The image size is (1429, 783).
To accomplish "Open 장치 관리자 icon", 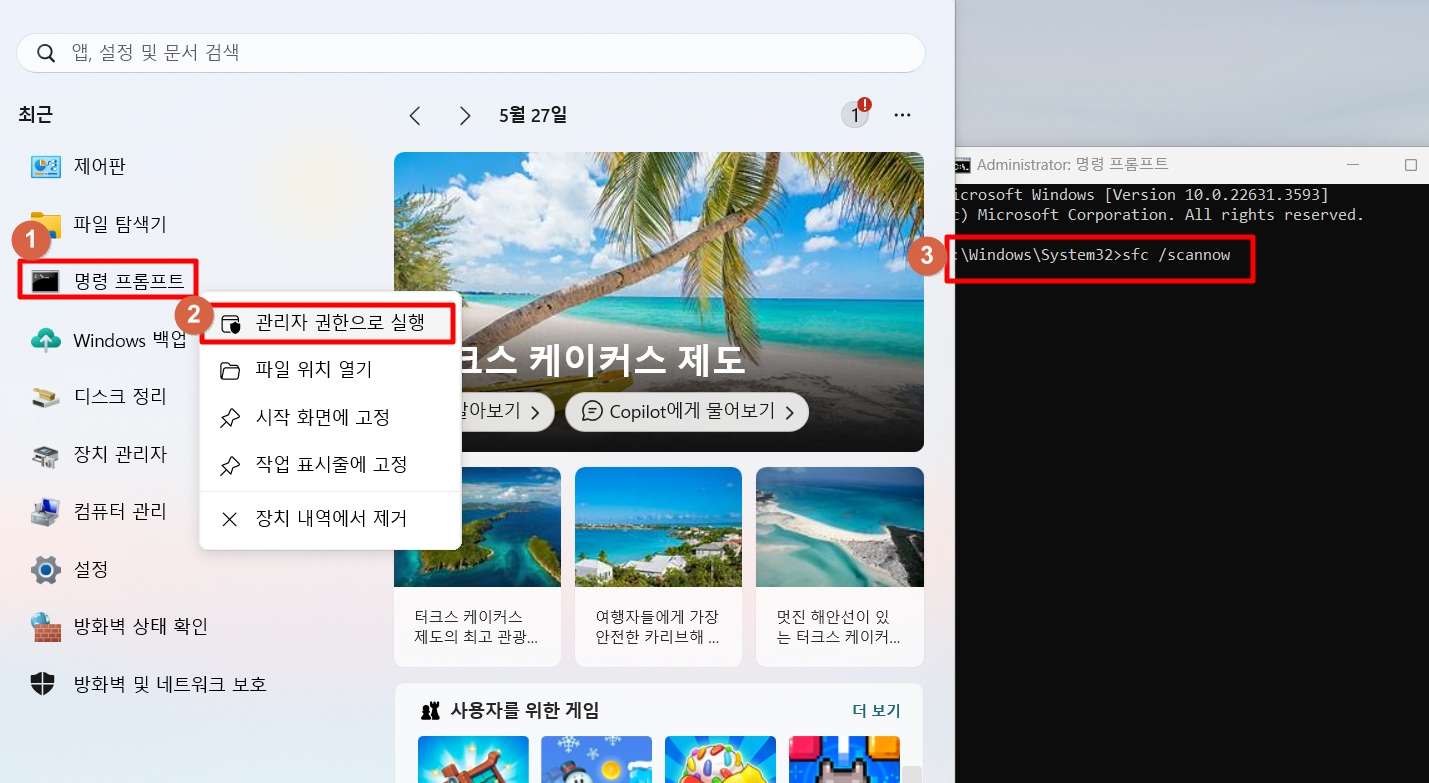I will coord(46,455).
